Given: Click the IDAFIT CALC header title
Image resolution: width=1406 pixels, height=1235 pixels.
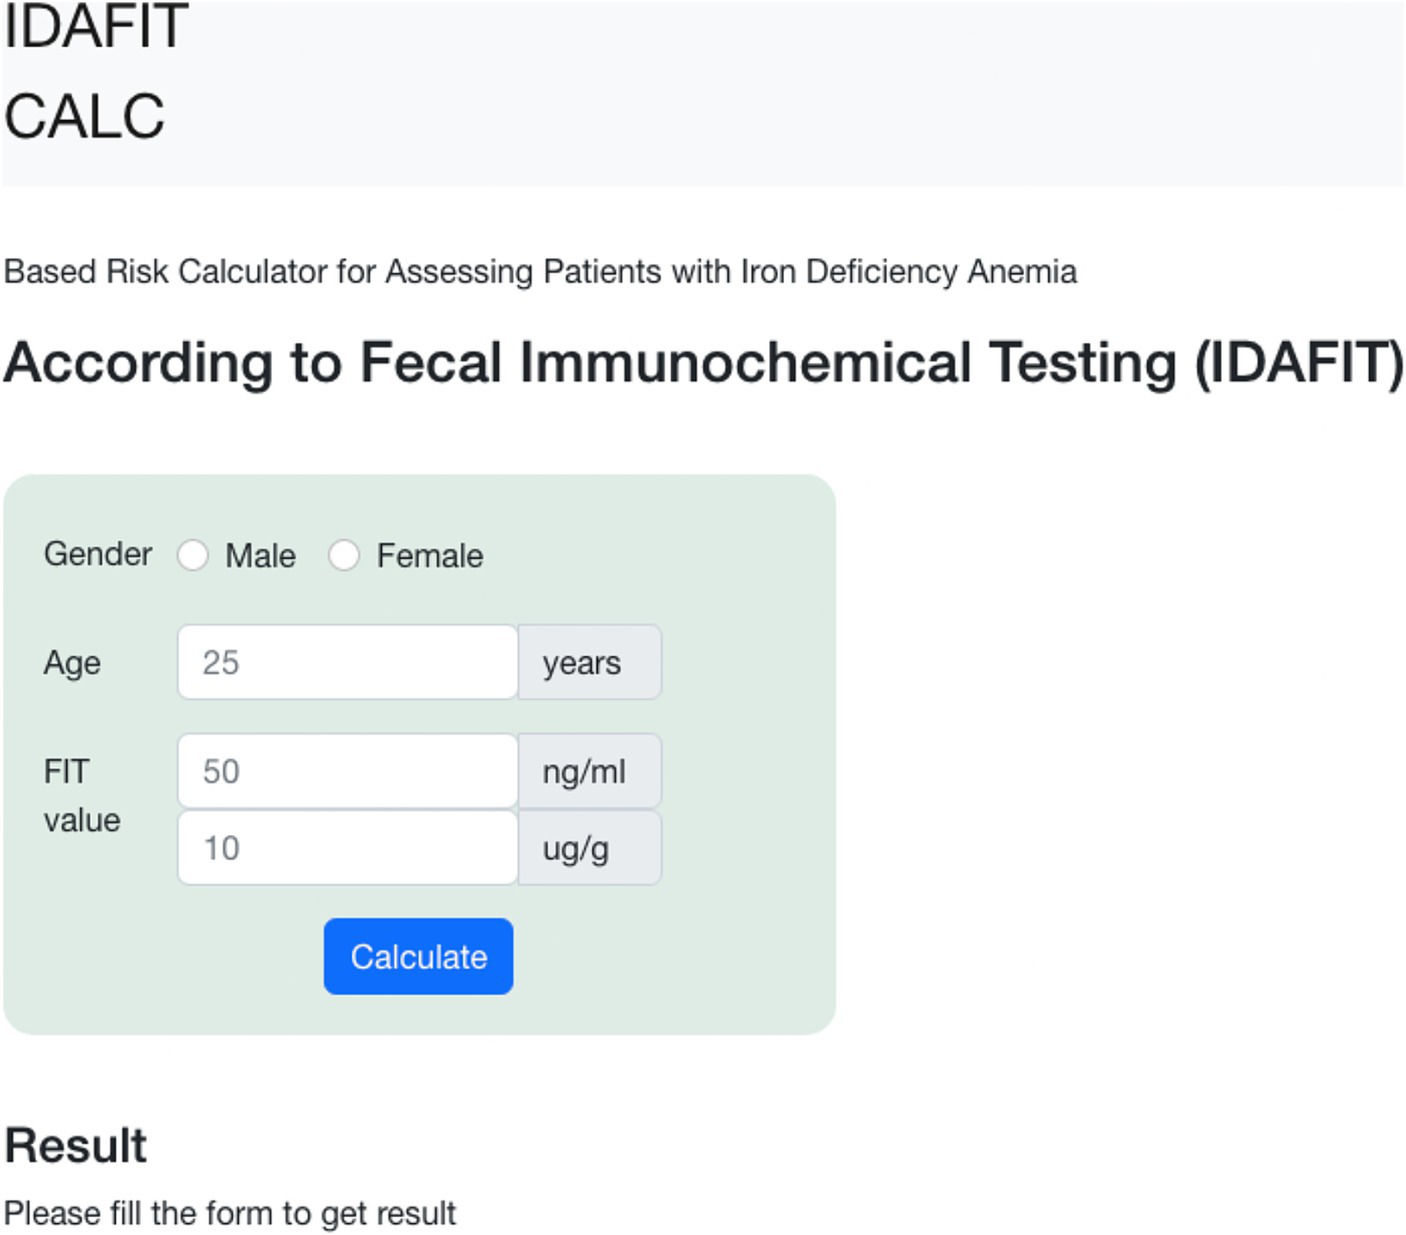Looking at the screenshot, I should [x=96, y=70].
